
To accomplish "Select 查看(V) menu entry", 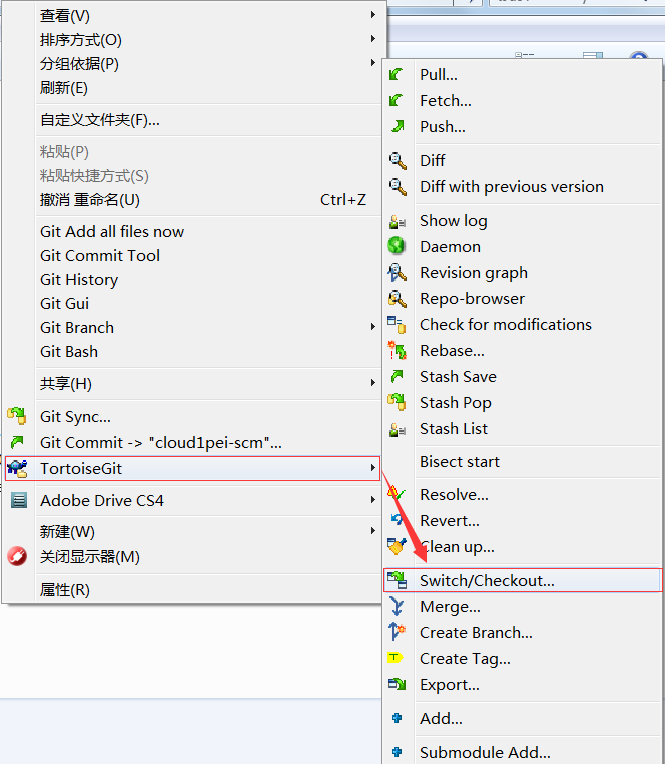I will click(193, 16).
